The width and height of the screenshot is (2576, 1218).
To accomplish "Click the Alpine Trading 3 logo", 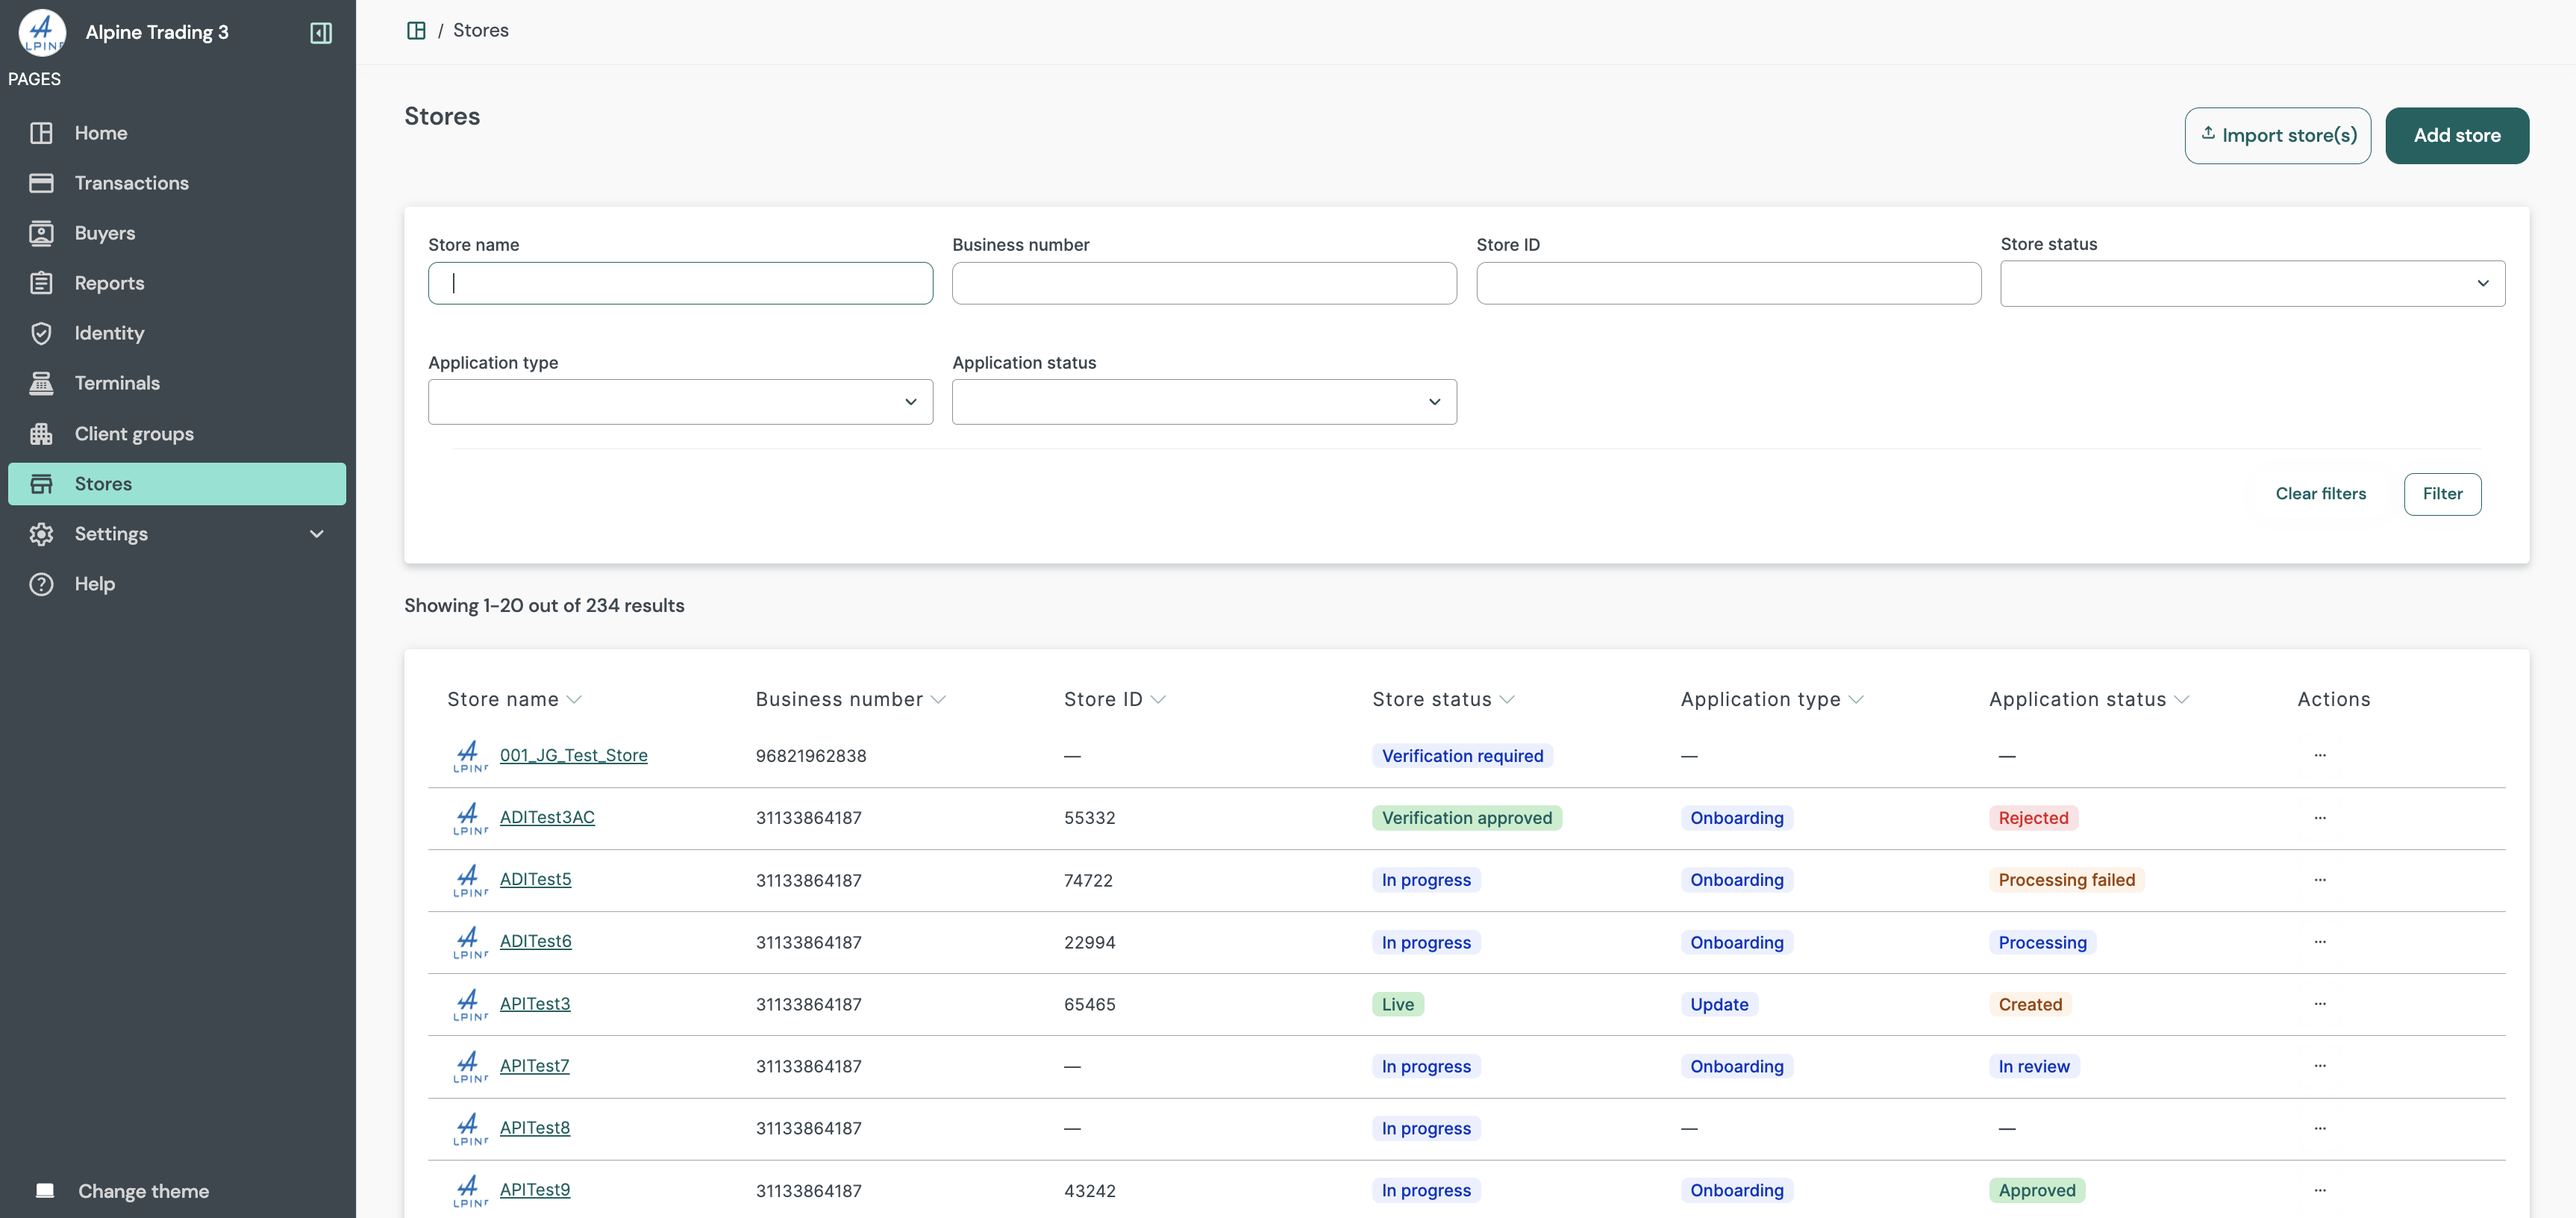I will 40,31.
